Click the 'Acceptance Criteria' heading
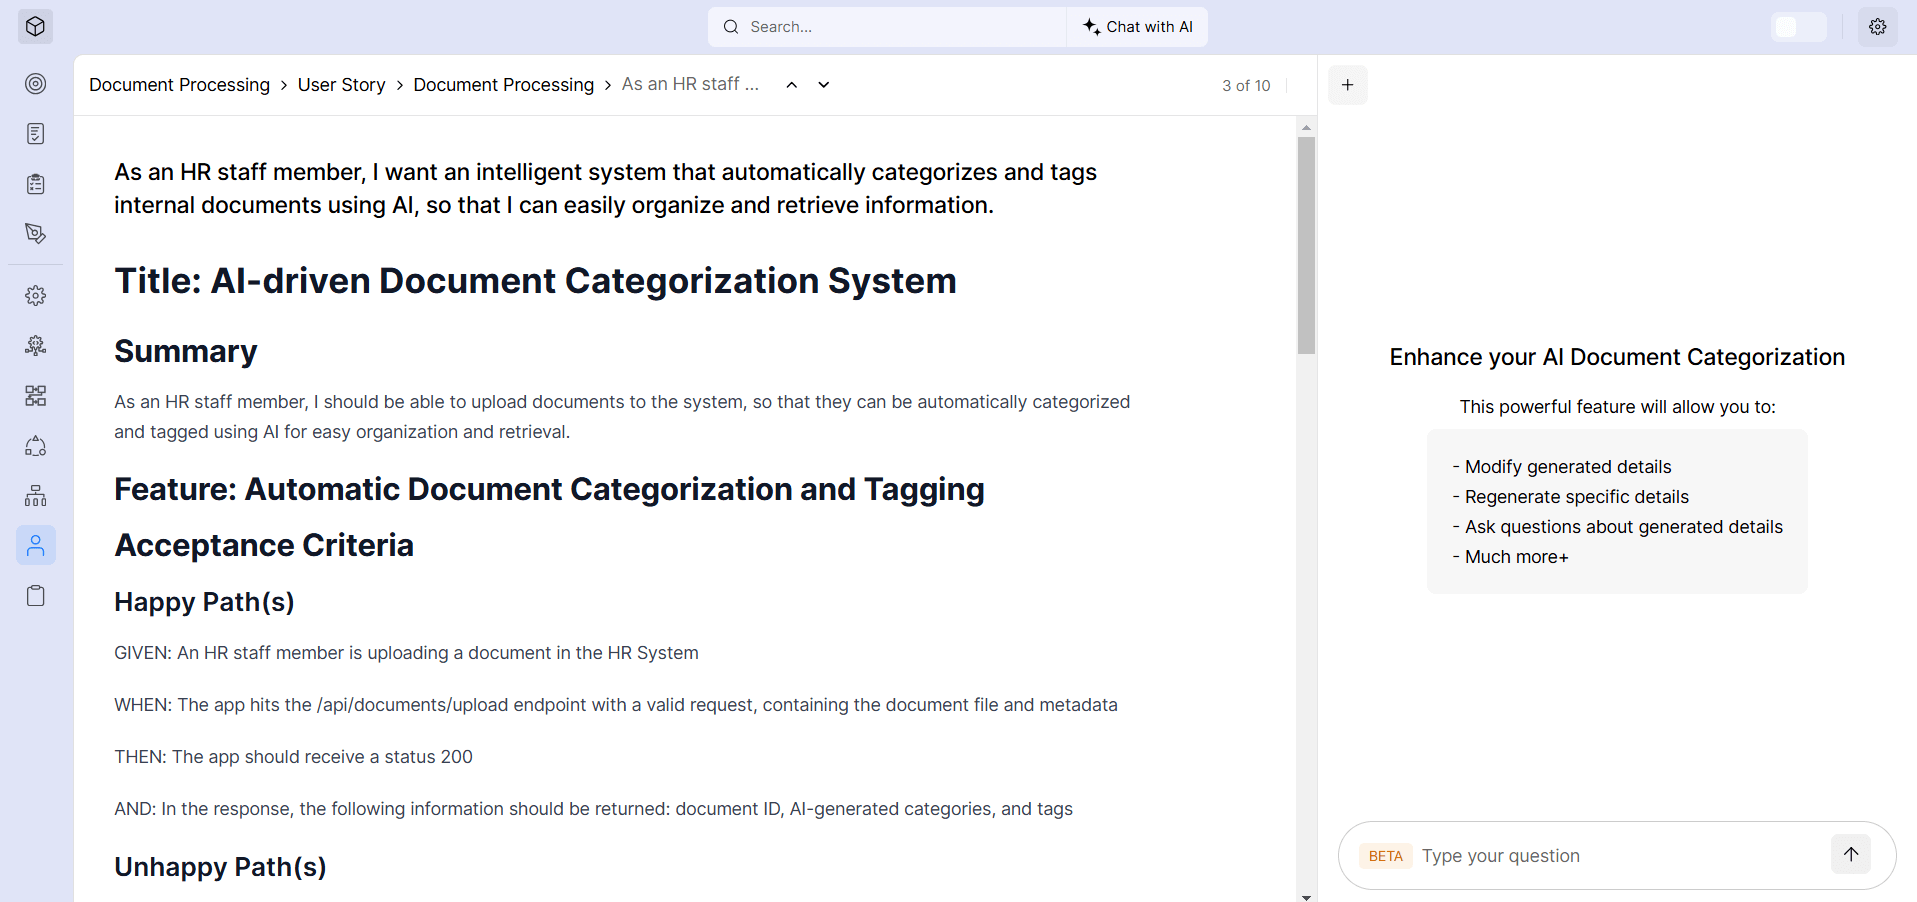Viewport: 1917px width, 902px height. click(264, 545)
